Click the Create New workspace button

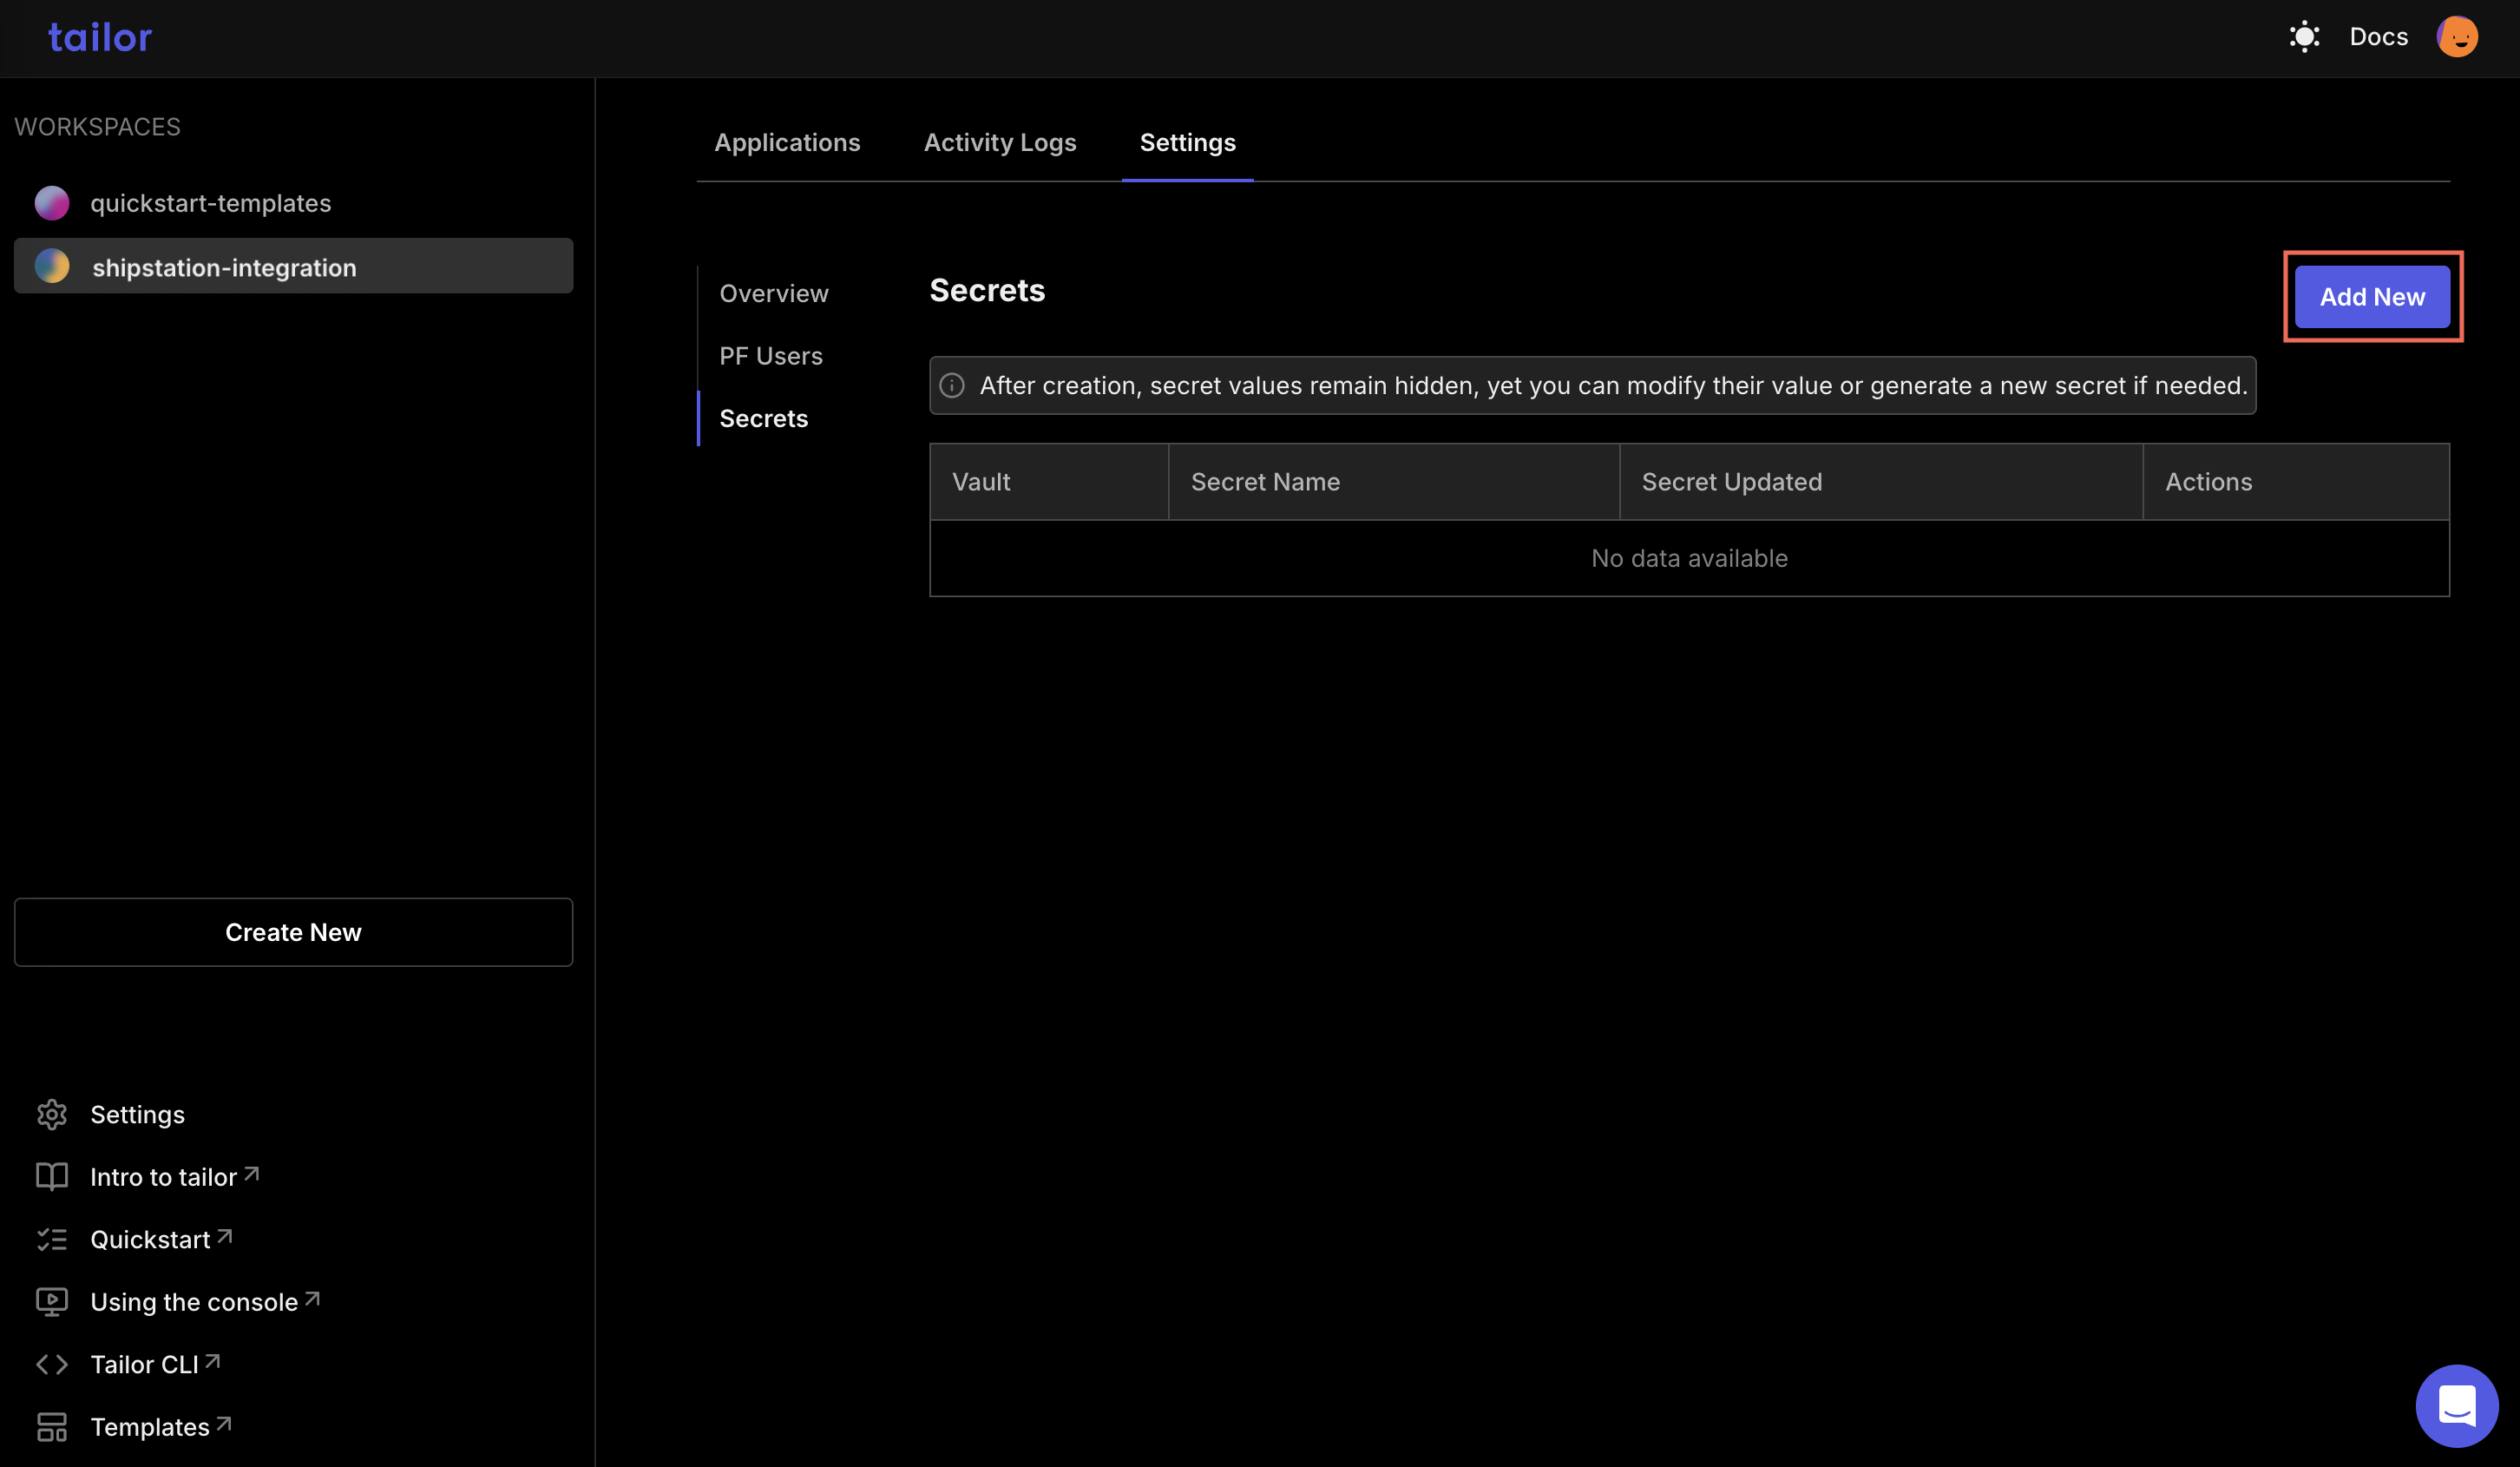tap(293, 931)
